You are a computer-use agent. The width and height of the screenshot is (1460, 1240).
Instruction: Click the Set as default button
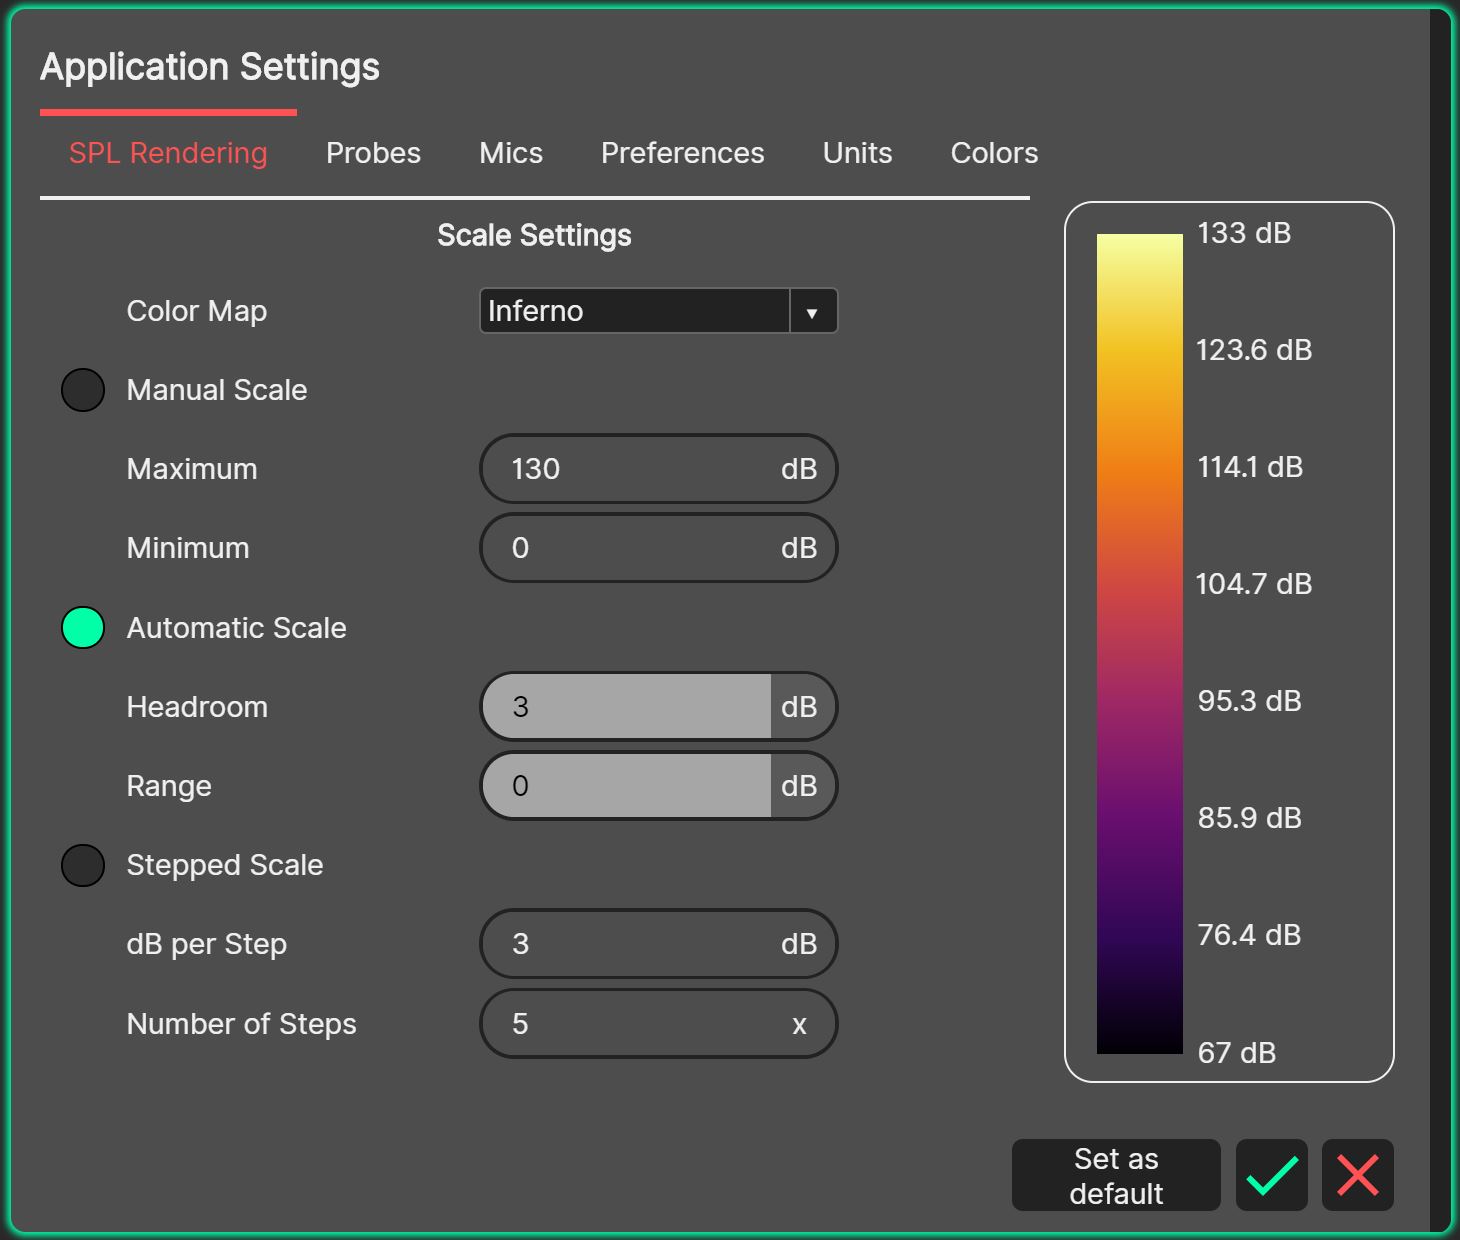pyautogui.click(x=1115, y=1175)
